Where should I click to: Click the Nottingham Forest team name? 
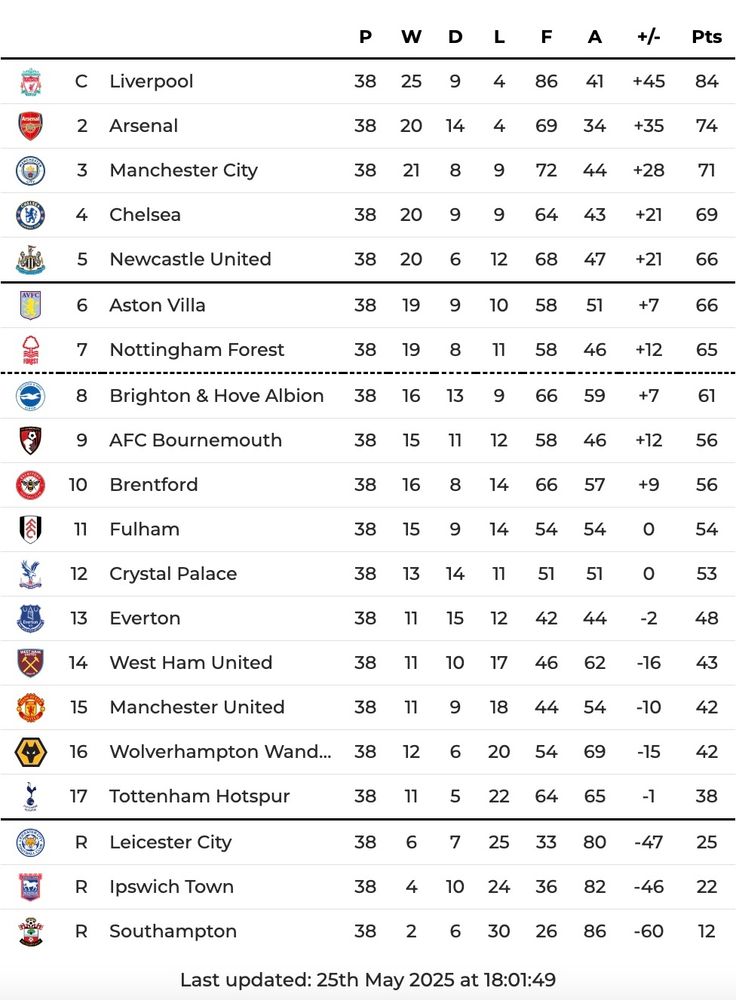(x=197, y=350)
